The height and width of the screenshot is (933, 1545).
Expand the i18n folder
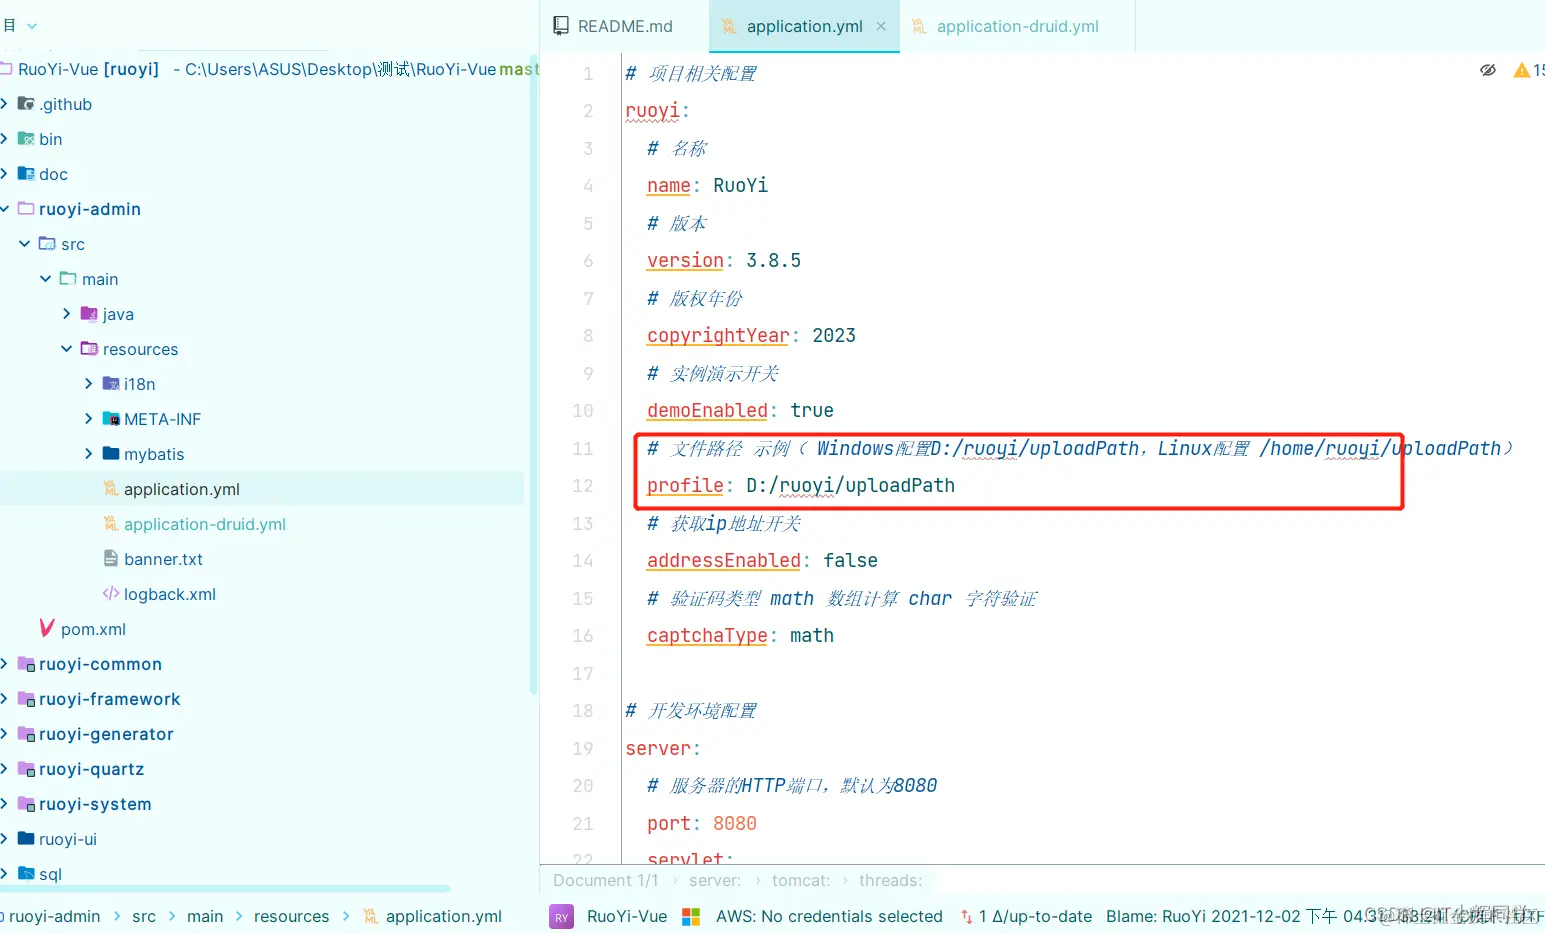click(88, 384)
